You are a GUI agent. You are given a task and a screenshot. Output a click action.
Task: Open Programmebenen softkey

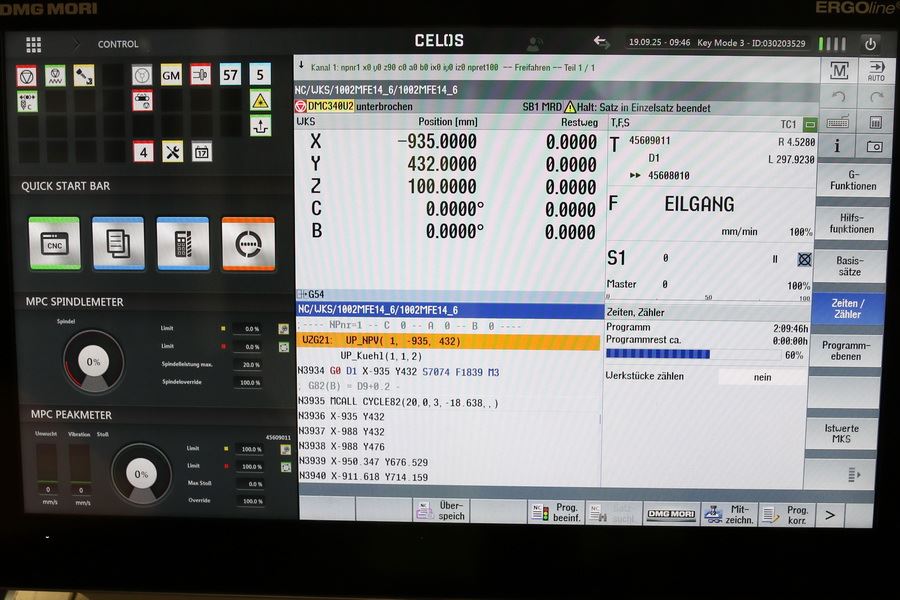tap(845, 350)
